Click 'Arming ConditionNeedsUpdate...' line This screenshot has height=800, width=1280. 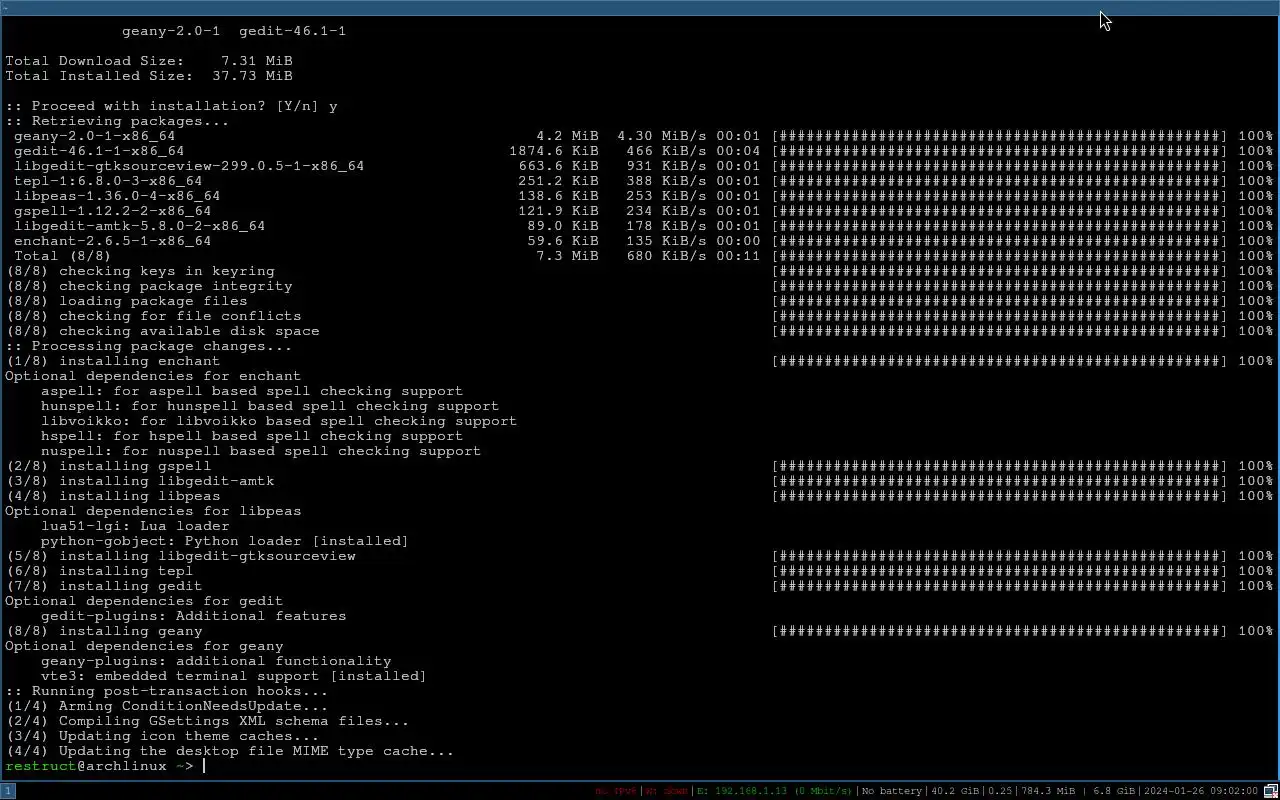[166, 706]
